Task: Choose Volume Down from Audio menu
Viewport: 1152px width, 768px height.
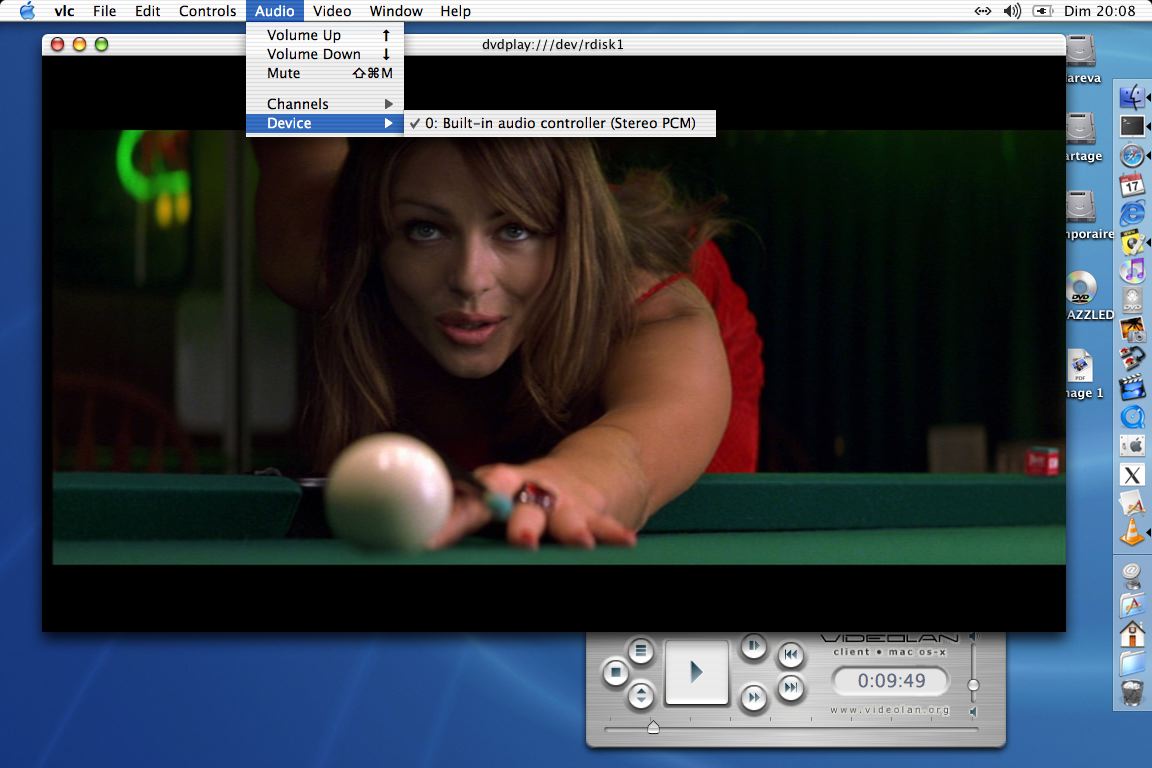Action: [x=314, y=54]
